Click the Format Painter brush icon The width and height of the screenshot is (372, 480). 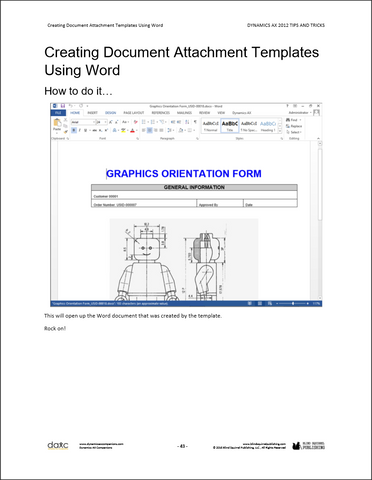(66, 131)
